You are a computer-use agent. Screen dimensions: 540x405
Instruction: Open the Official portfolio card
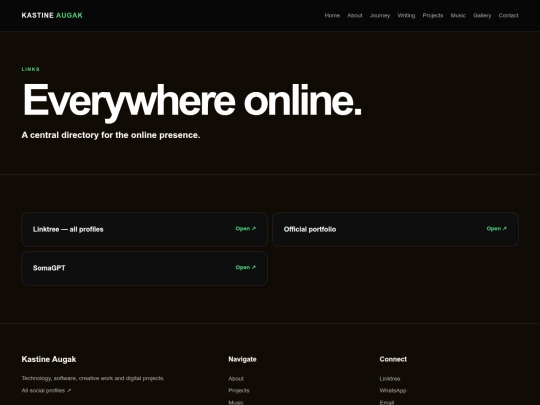tap(395, 229)
